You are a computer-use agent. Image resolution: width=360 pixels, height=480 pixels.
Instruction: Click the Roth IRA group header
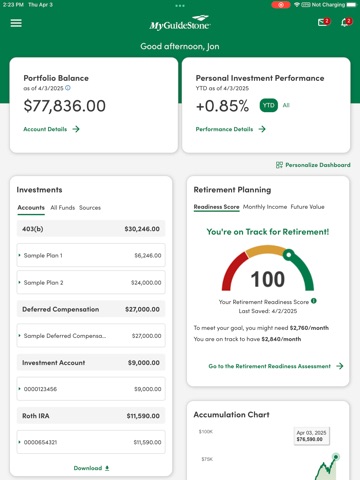pyautogui.click(x=91, y=416)
